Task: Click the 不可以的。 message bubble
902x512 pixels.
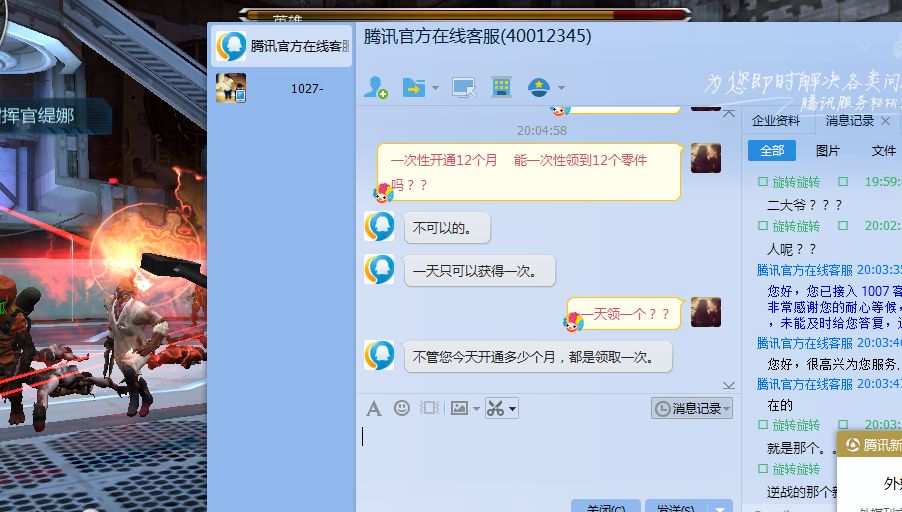Action: coord(448,228)
